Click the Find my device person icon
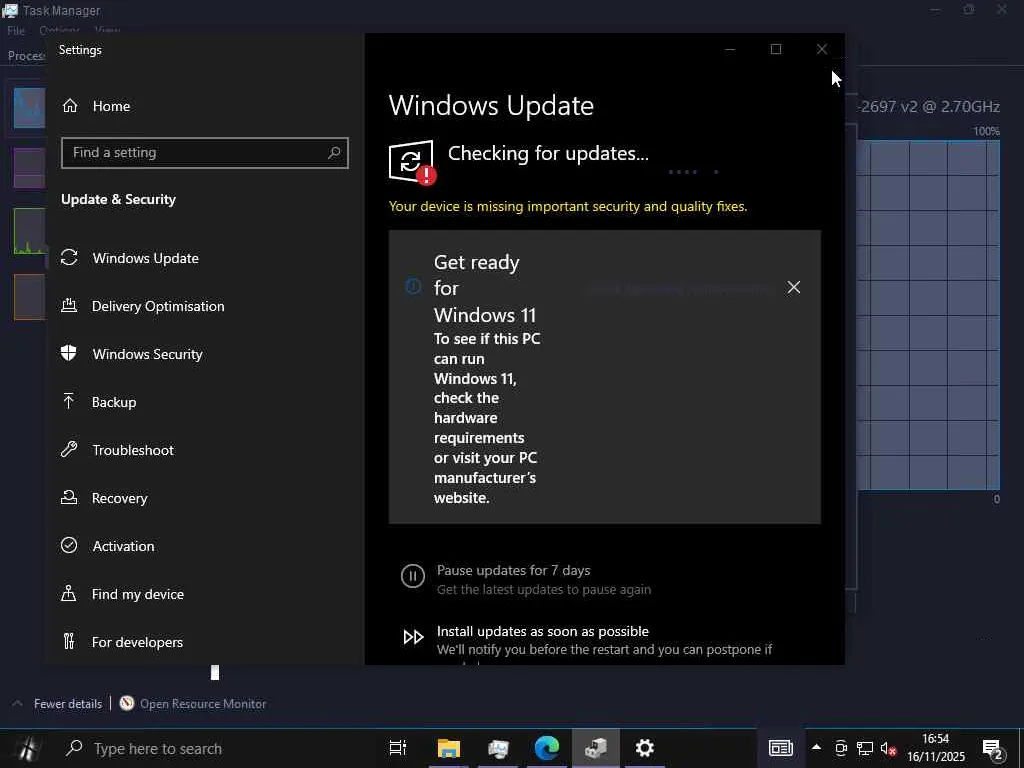This screenshot has width=1024, height=768. click(69, 593)
